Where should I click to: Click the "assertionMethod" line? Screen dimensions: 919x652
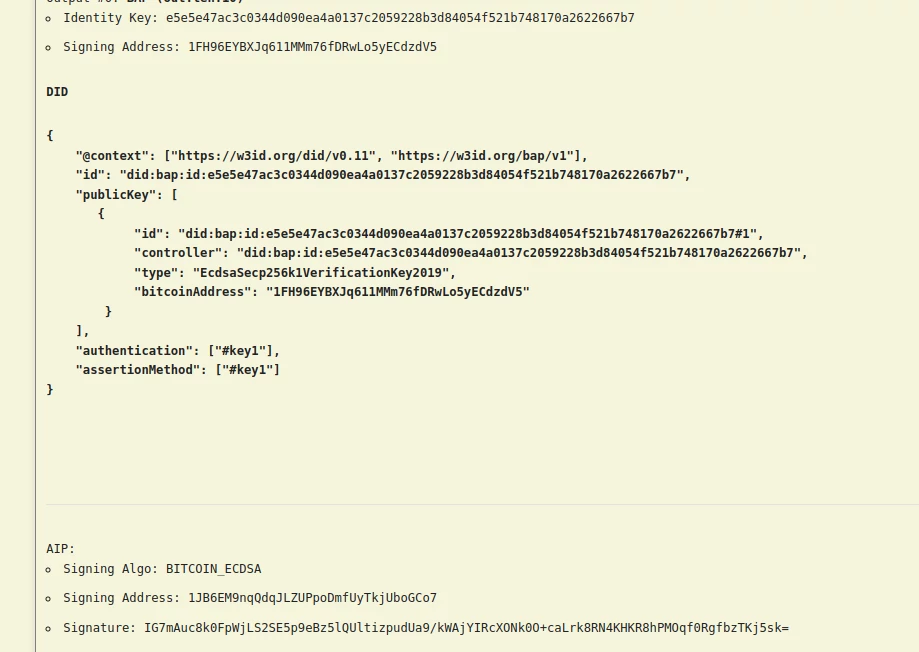coord(178,369)
